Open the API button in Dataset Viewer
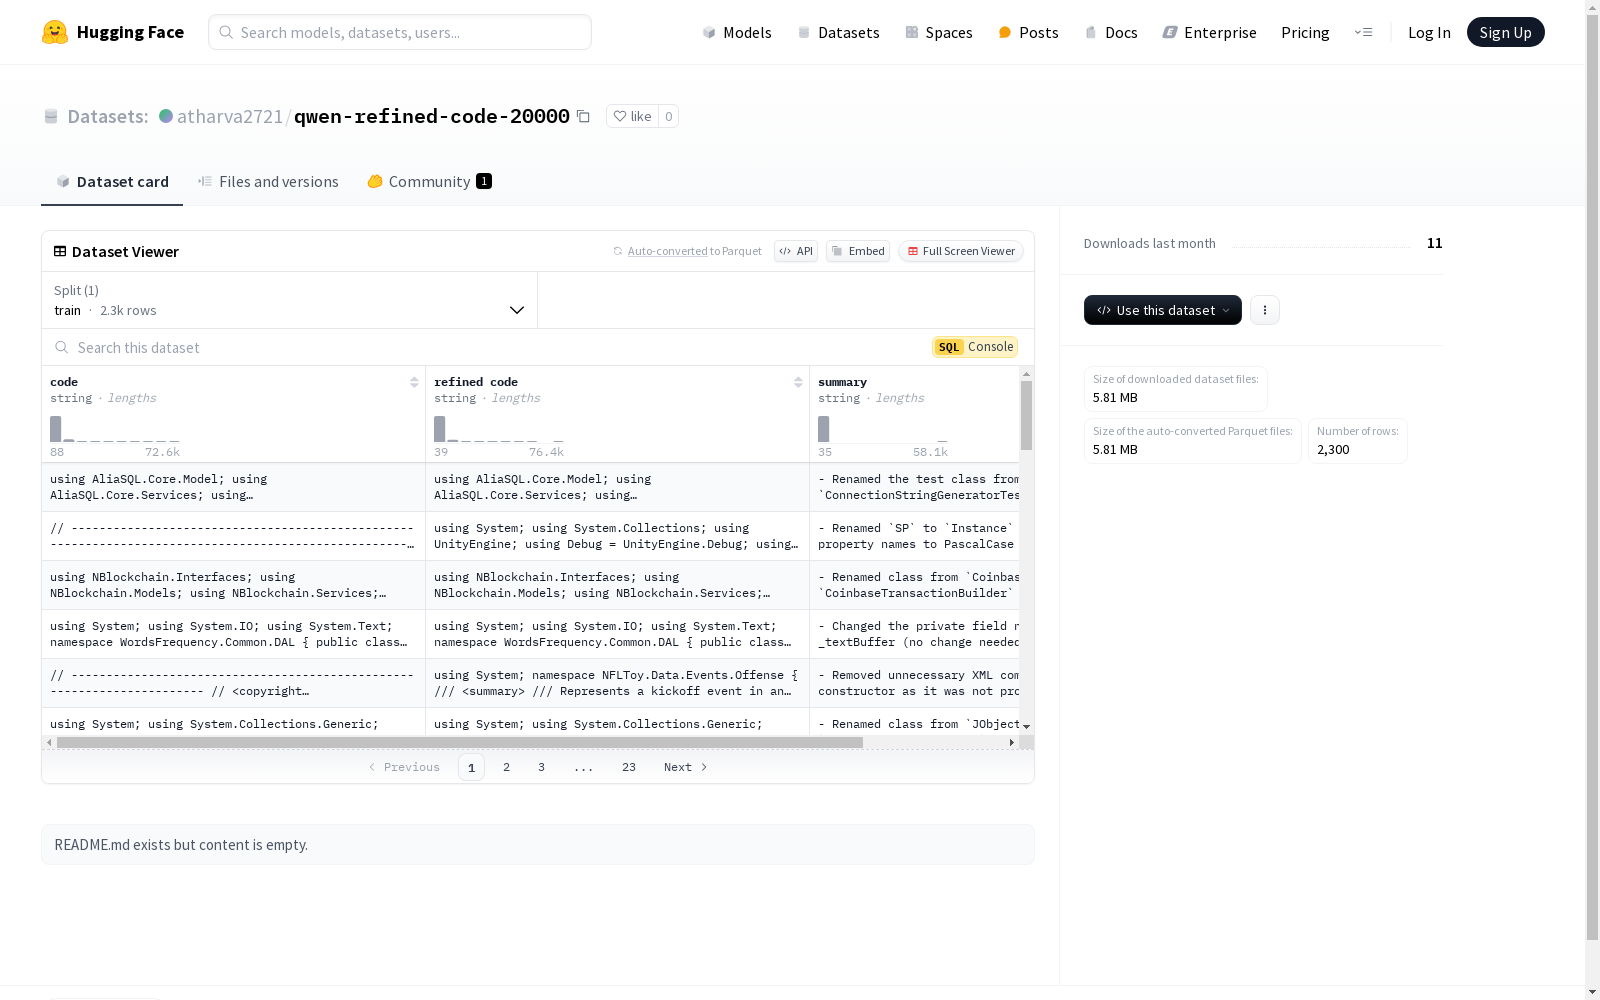 click(x=796, y=251)
